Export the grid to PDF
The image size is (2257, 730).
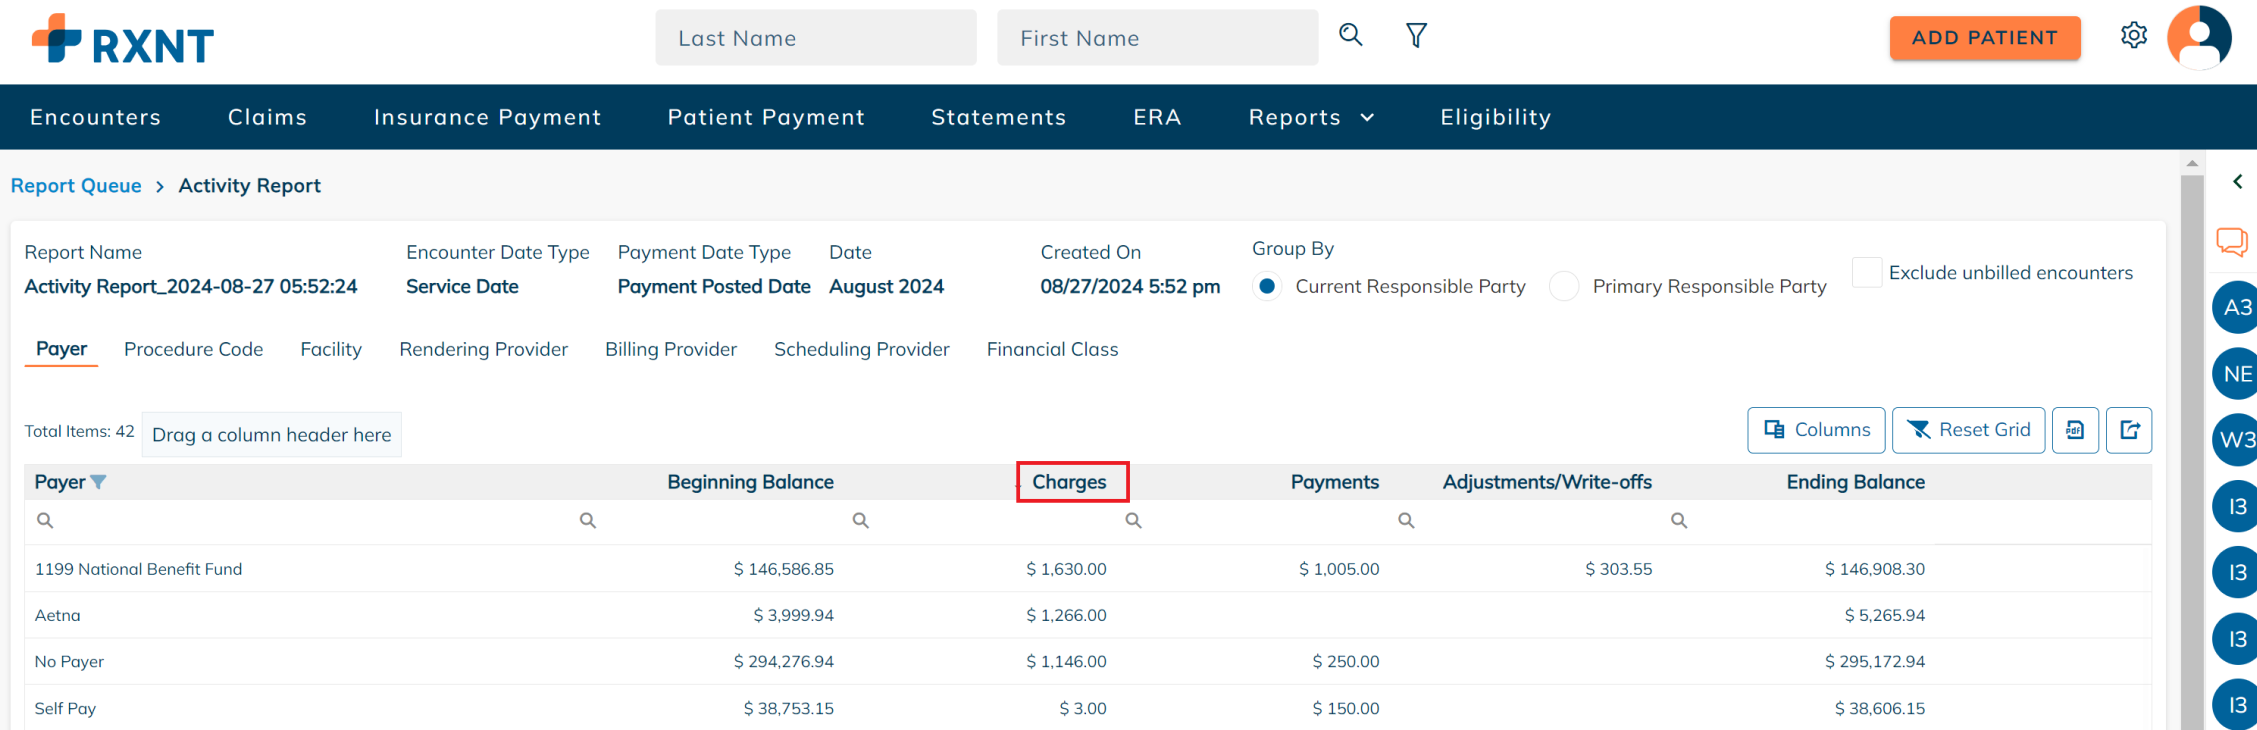click(2075, 430)
